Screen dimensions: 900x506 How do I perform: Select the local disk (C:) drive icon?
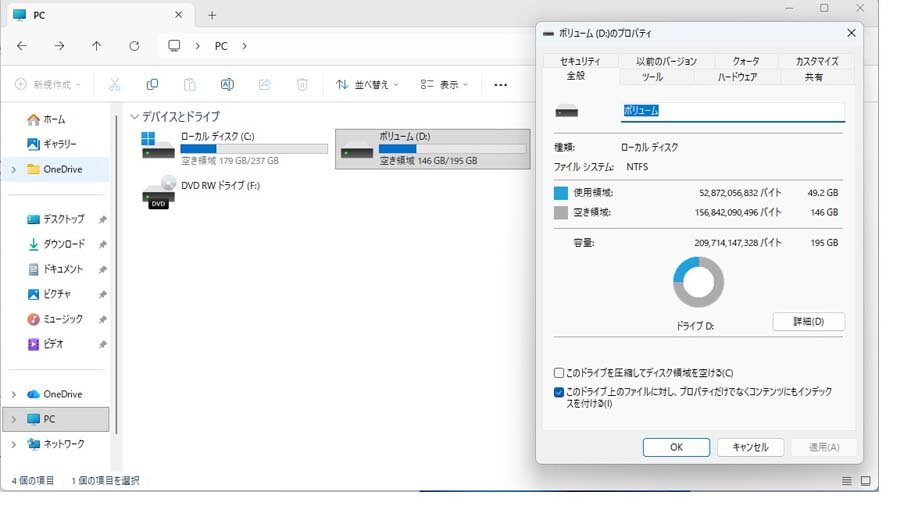tap(158, 145)
